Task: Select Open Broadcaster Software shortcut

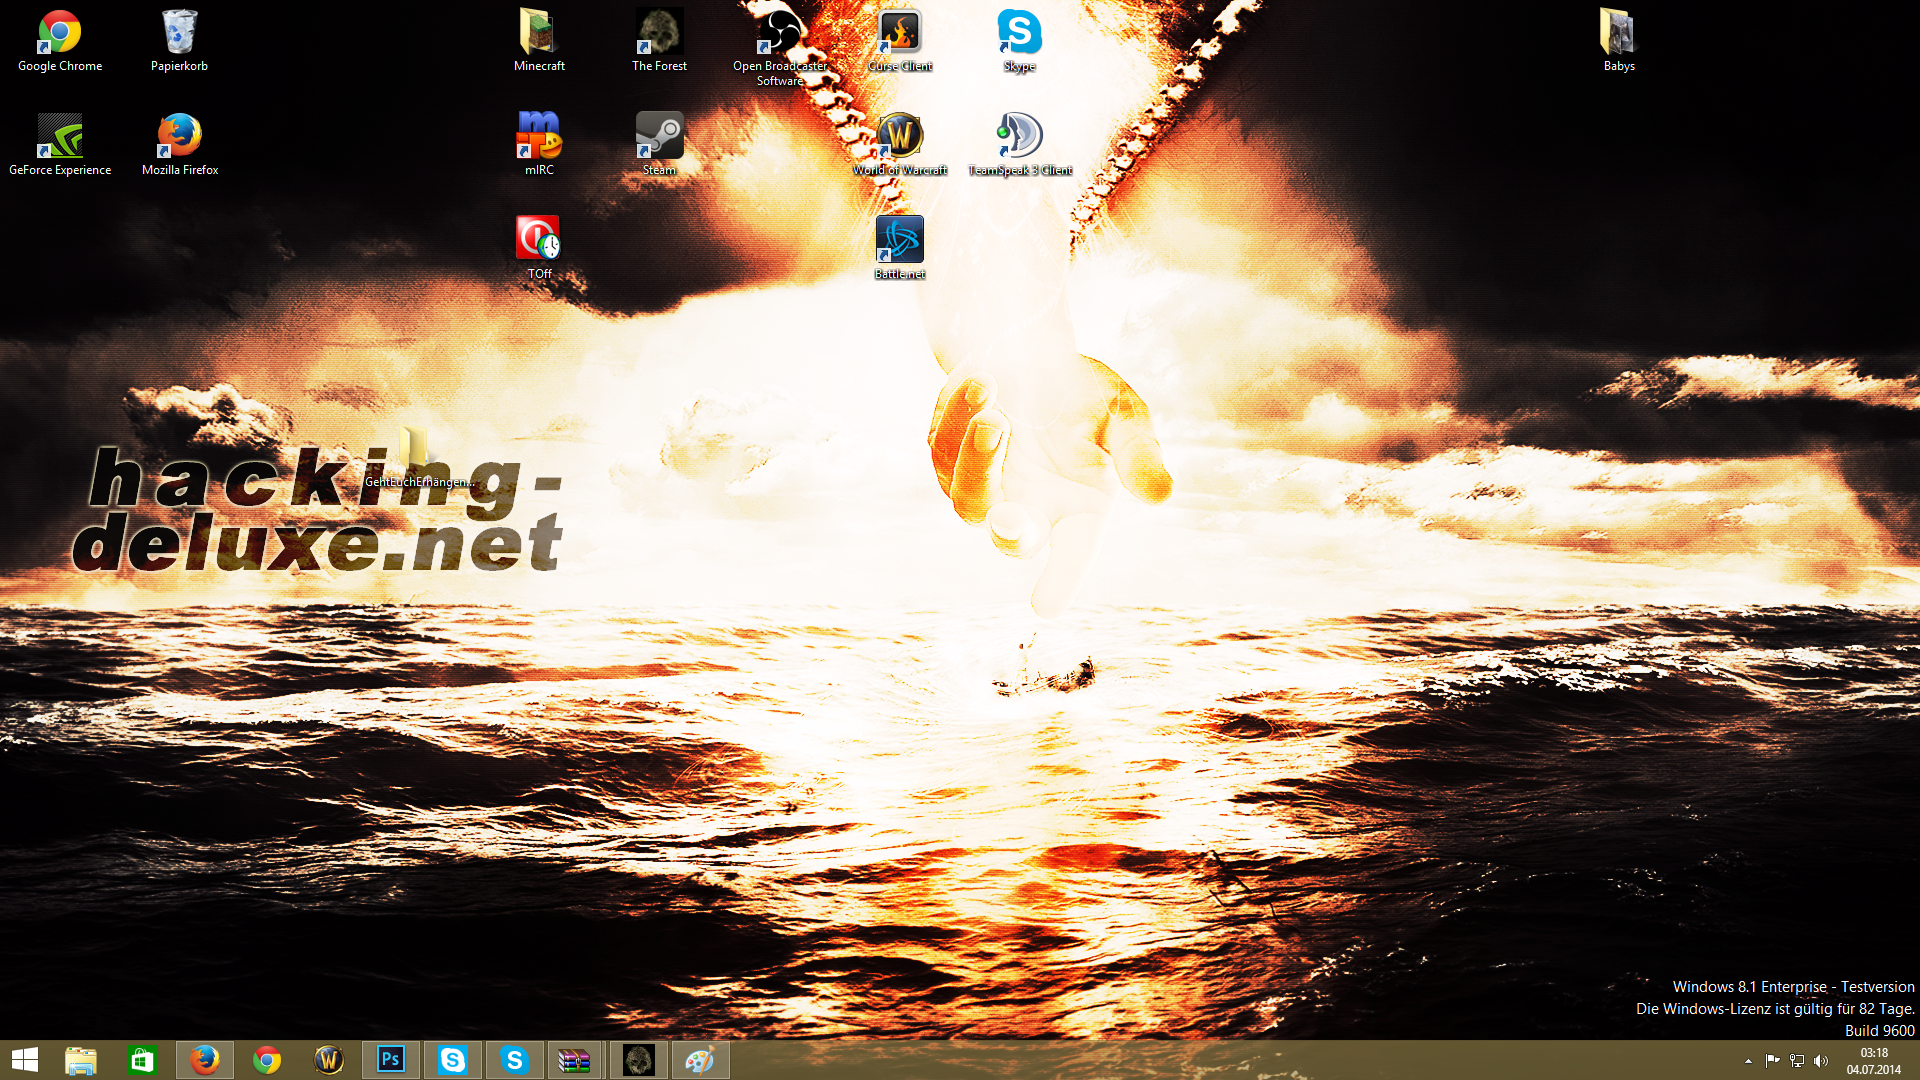Action: click(x=779, y=35)
